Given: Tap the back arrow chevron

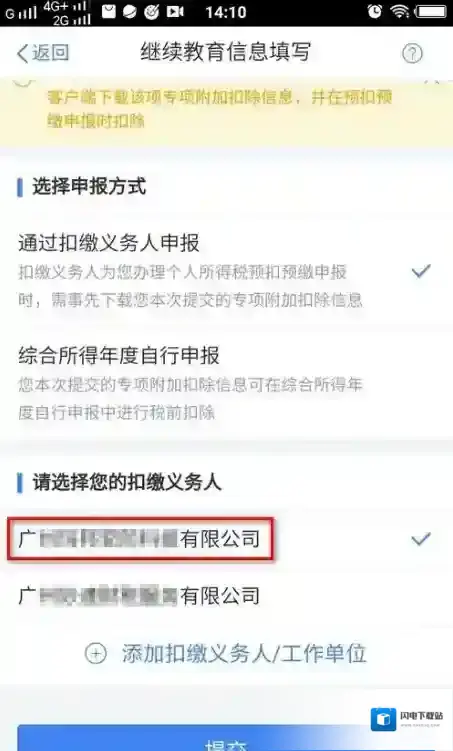Looking at the screenshot, I should (x=22, y=53).
